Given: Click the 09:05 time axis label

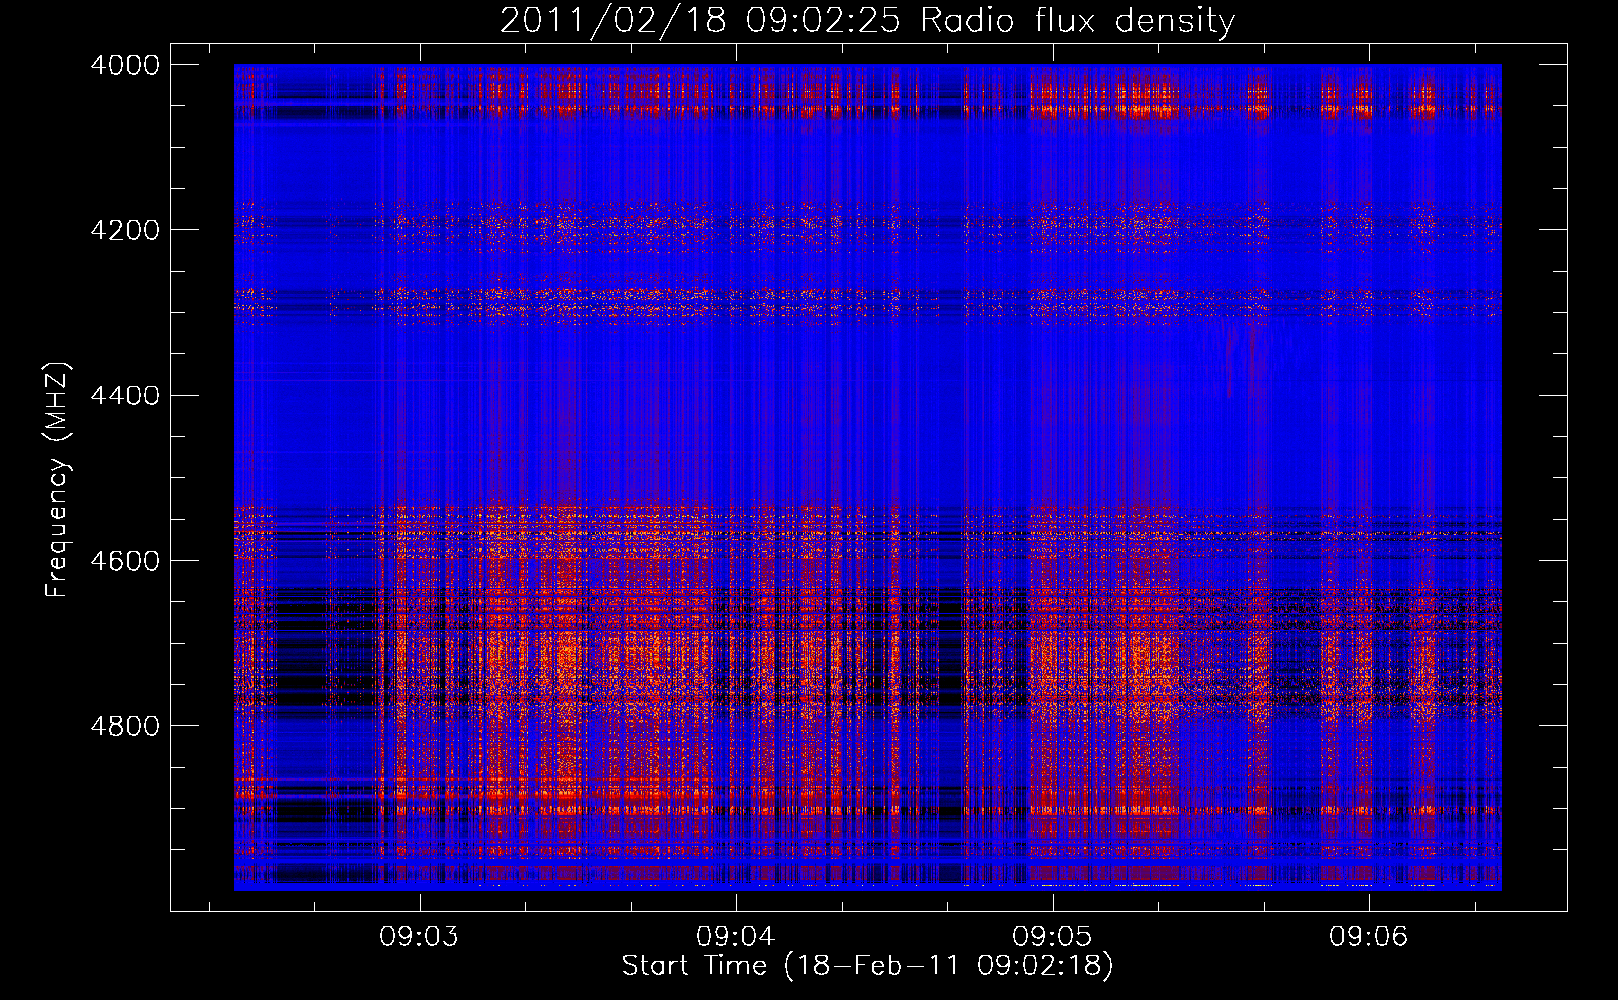Looking at the screenshot, I should [1052, 936].
